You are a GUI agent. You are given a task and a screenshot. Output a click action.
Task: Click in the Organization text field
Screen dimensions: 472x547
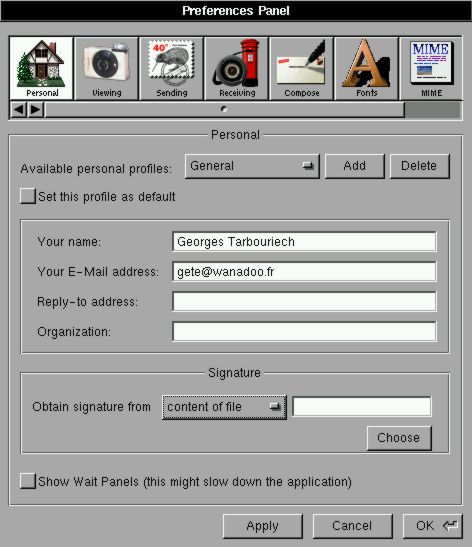(304, 332)
